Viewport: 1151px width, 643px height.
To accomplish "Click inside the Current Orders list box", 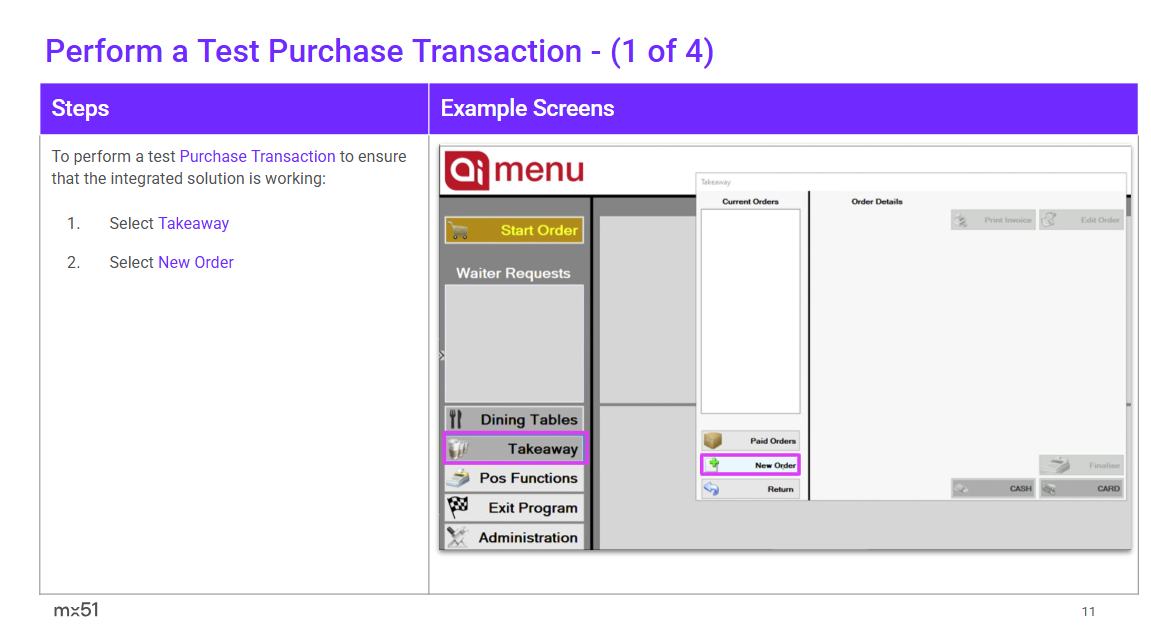I will coord(750,310).
